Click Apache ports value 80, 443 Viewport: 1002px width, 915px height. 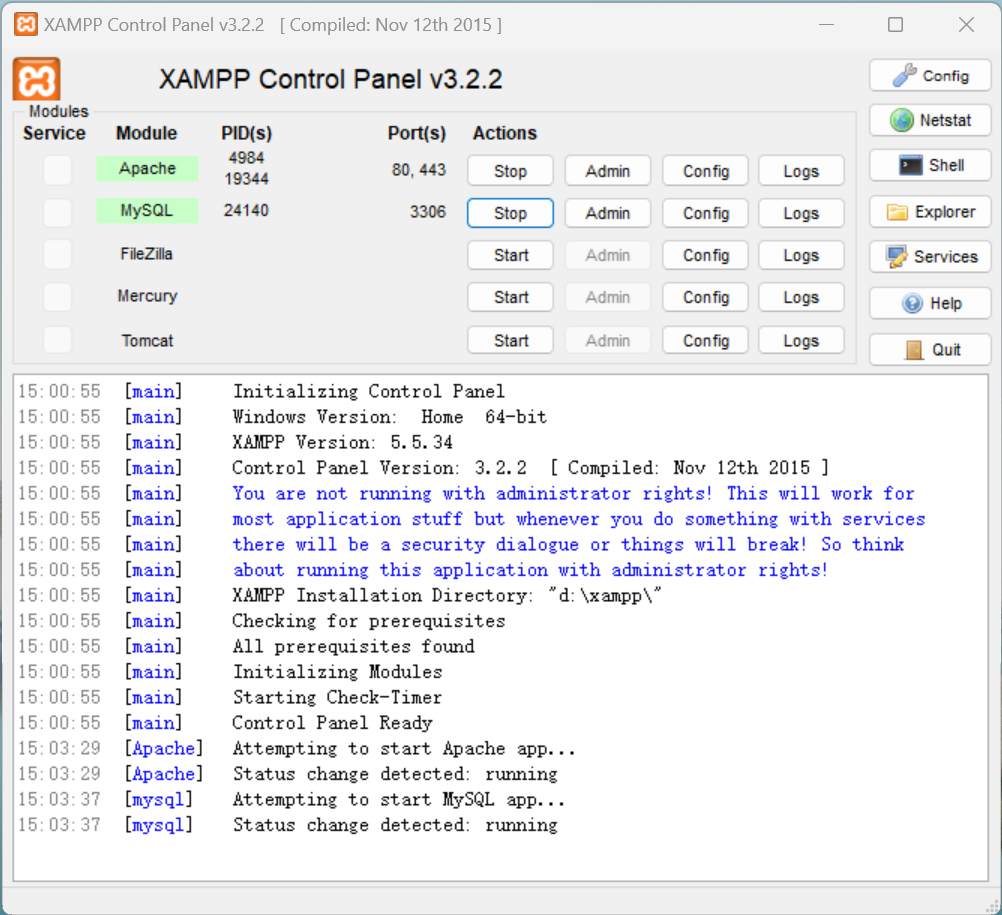(x=419, y=170)
